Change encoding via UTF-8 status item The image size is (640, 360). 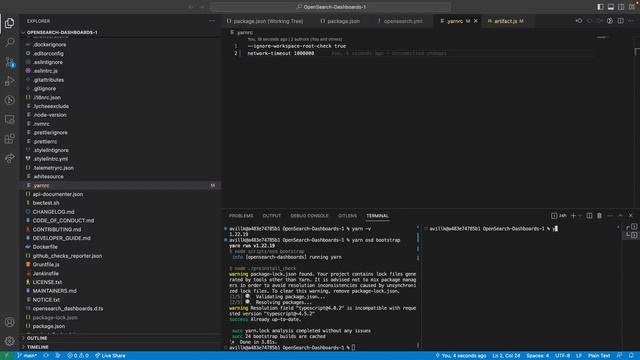(562, 356)
